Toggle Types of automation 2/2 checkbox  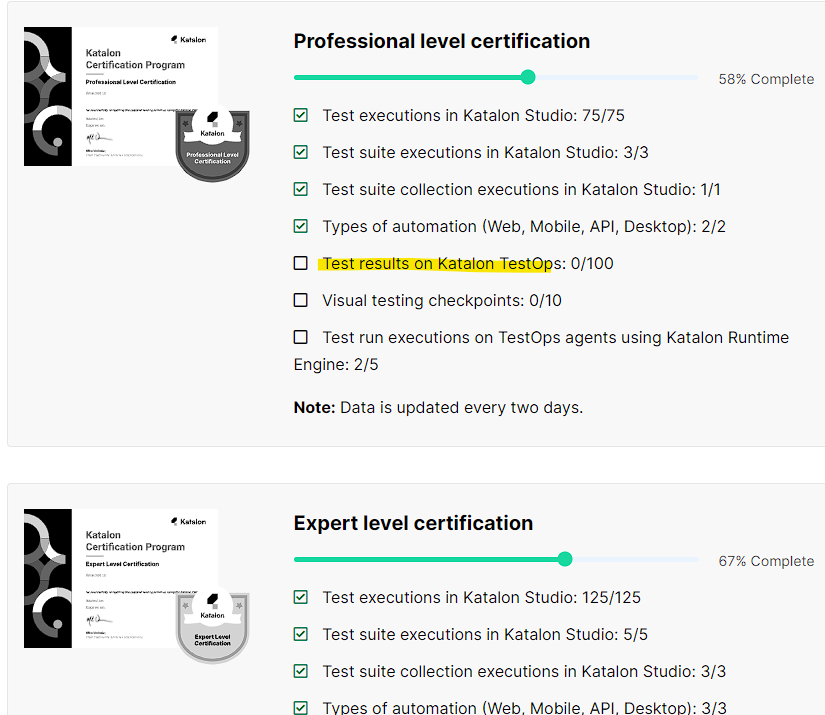[300, 226]
